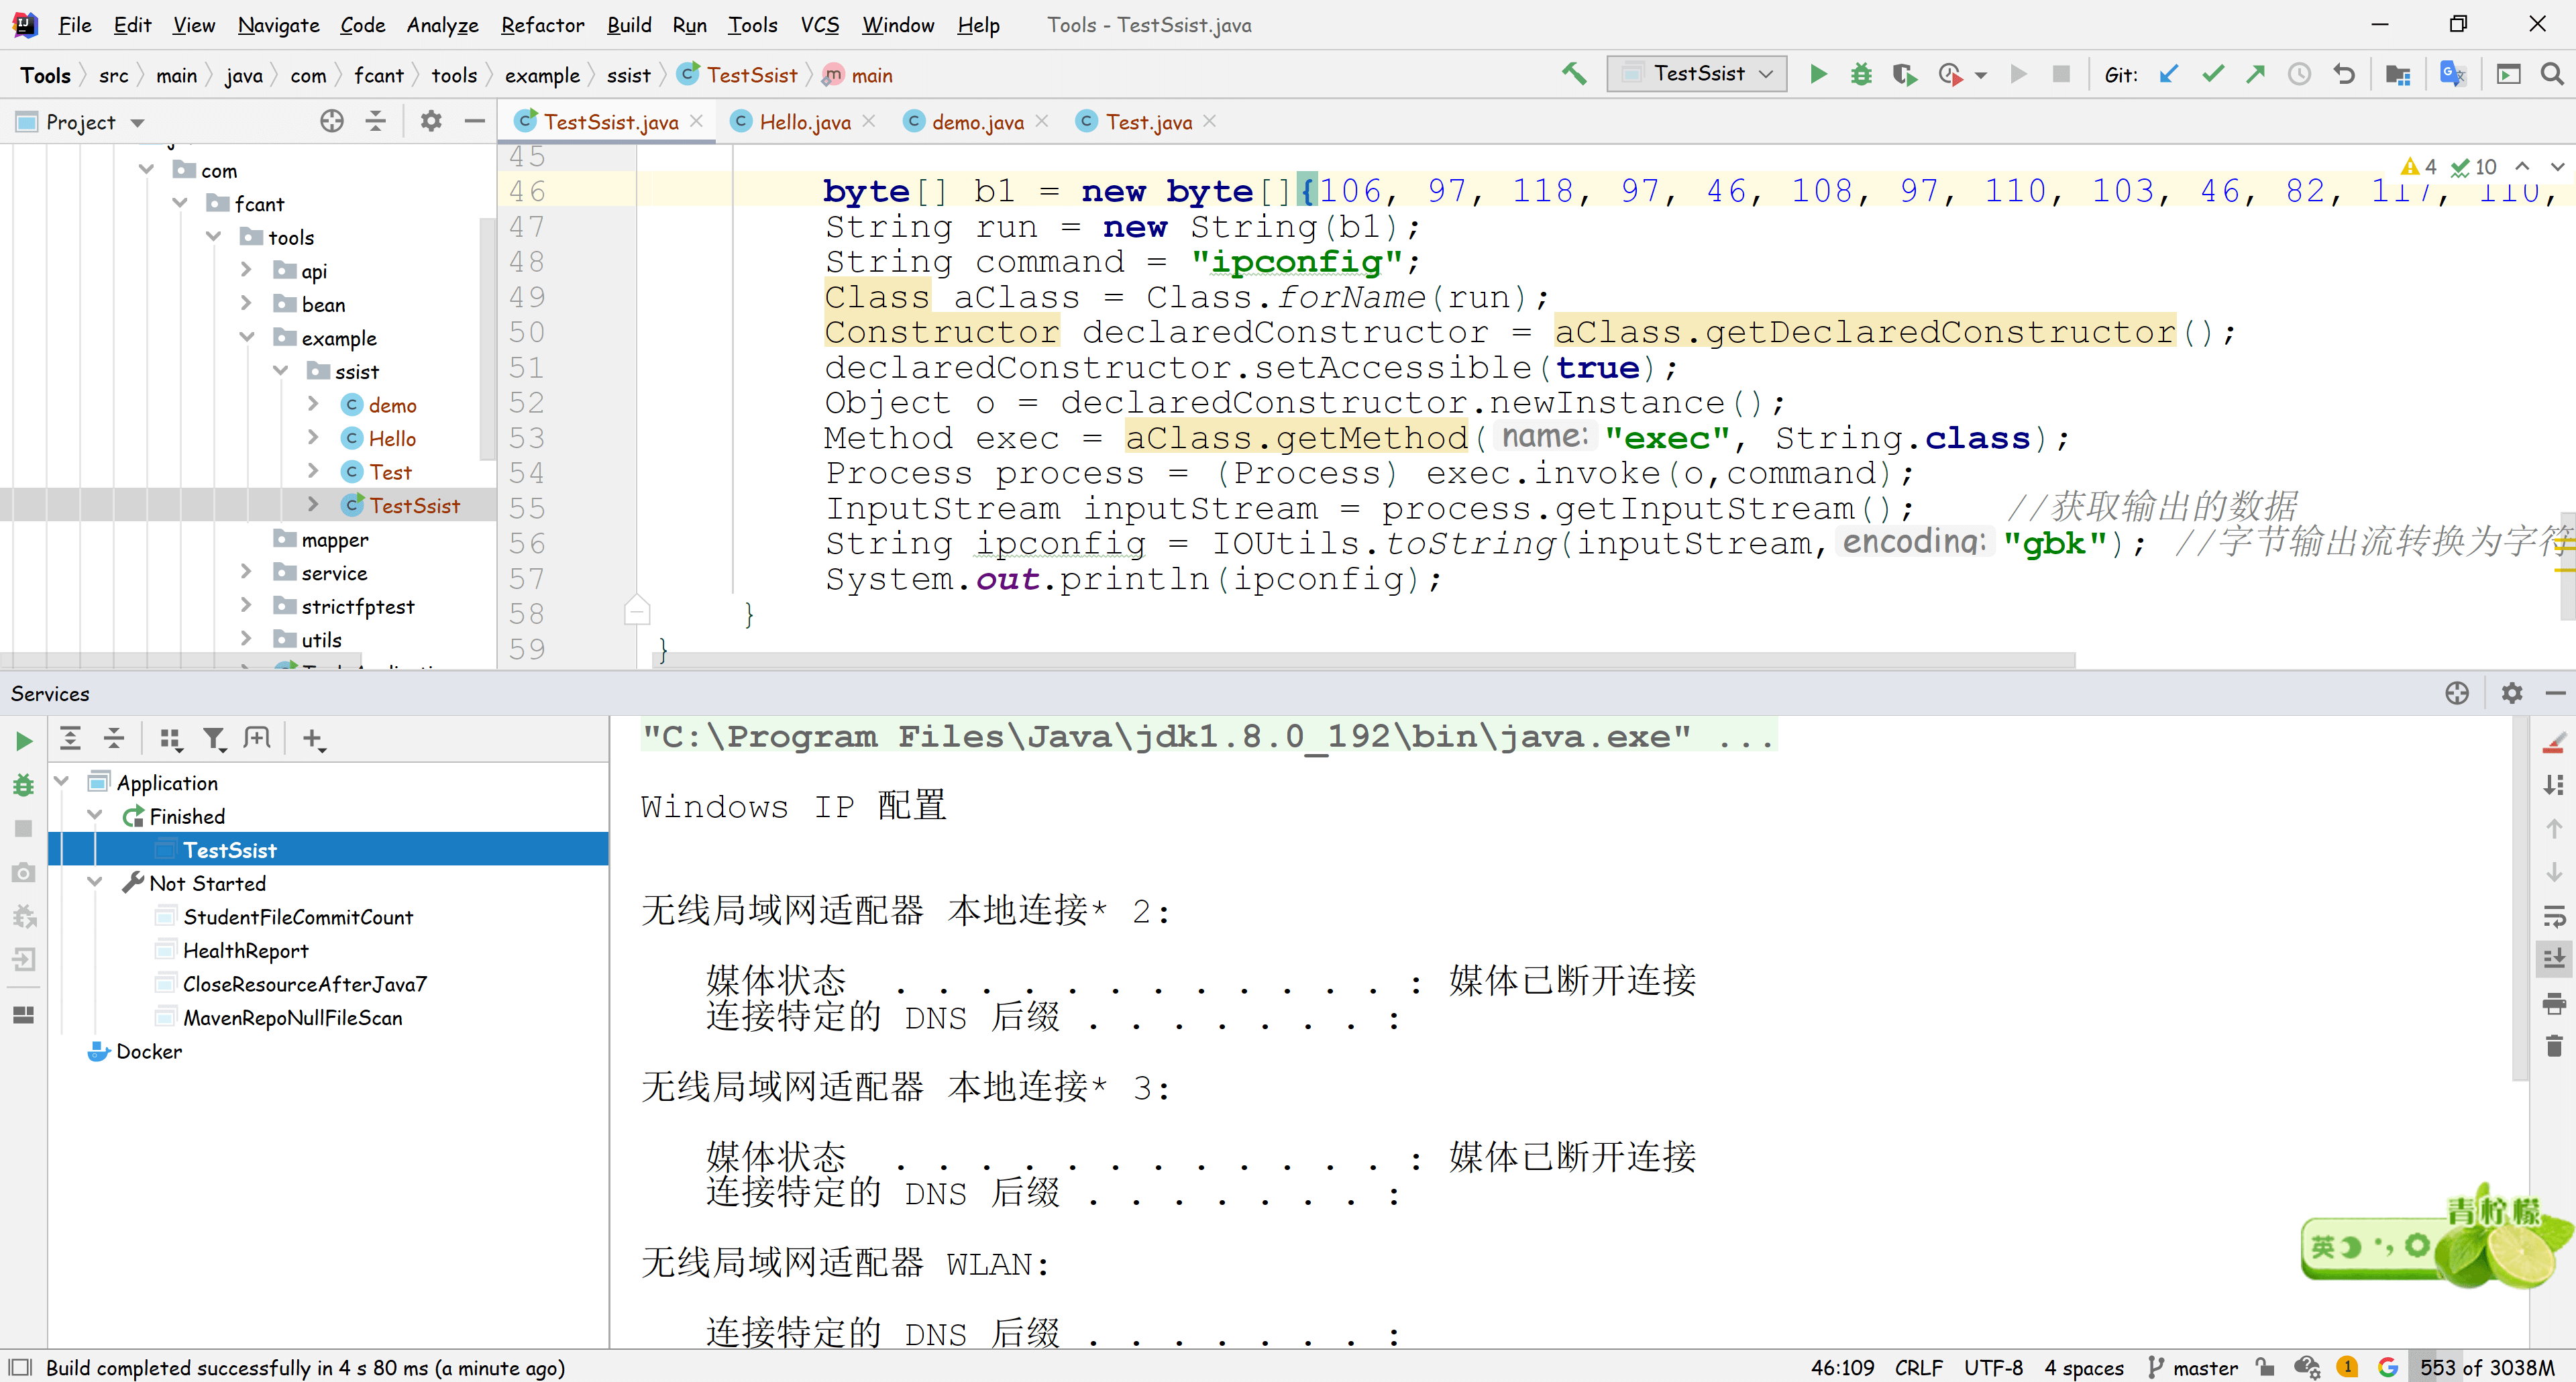Click Git update project arrow icon
2576x1382 pixels.
pyautogui.click(x=2168, y=74)
